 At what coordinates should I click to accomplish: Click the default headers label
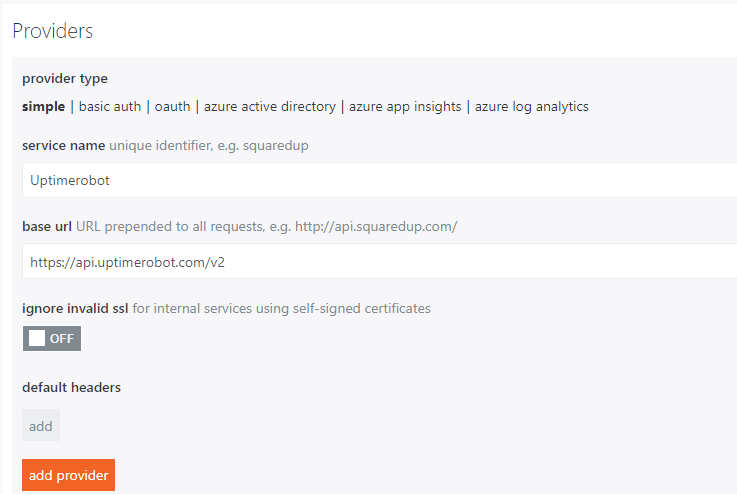point(71,387)
